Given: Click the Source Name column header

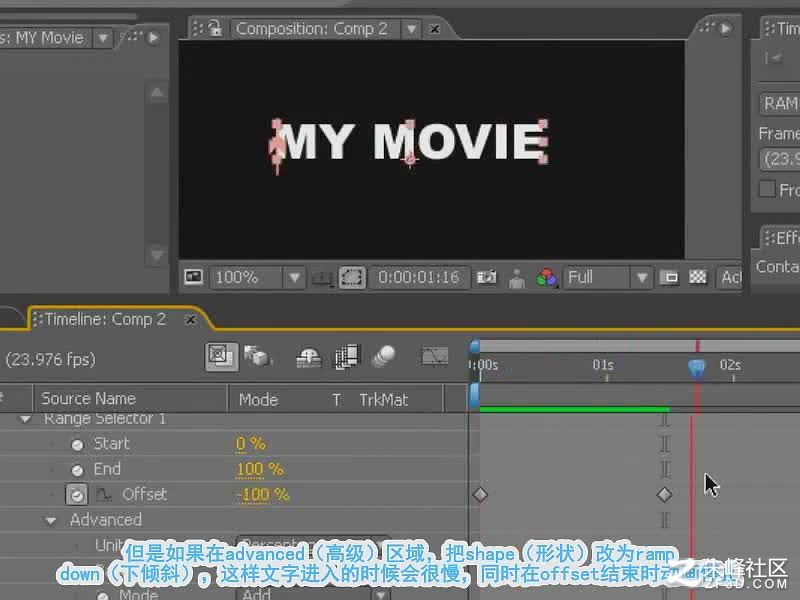Looking at the screenshot, I should click(x=88, y=398).
